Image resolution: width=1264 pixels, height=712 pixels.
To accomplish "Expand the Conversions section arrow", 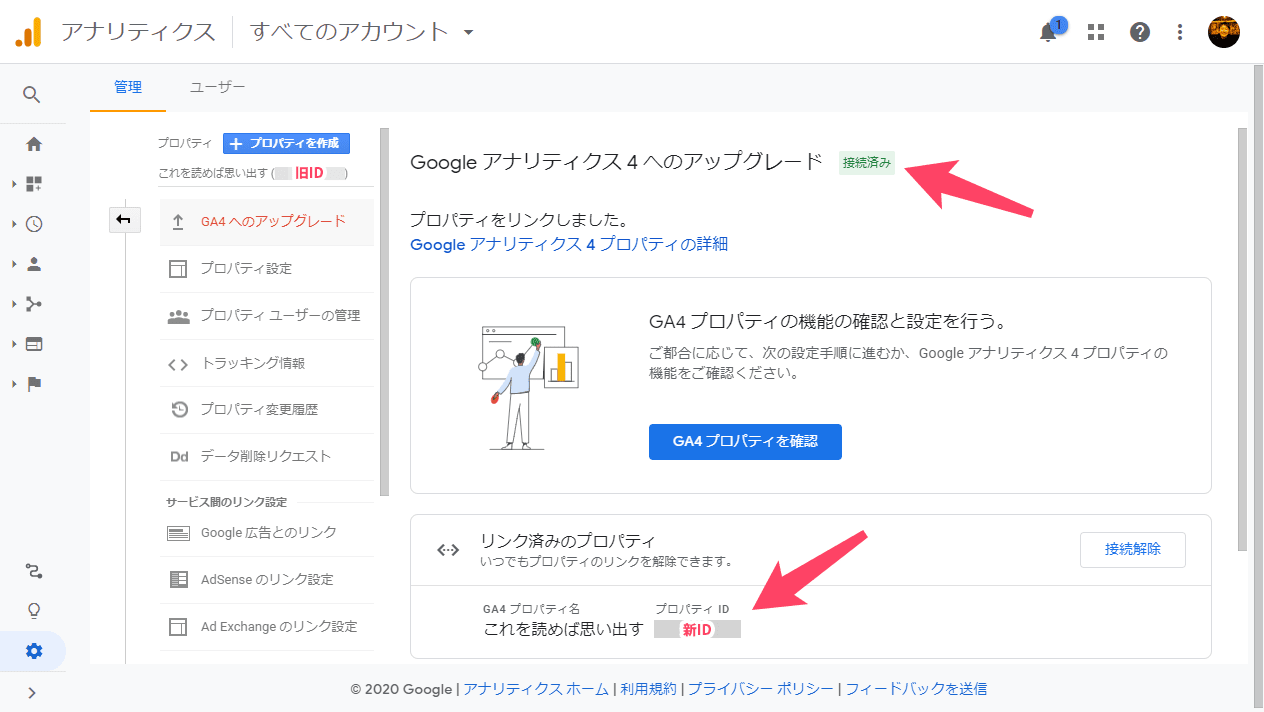I will point(14,384).
